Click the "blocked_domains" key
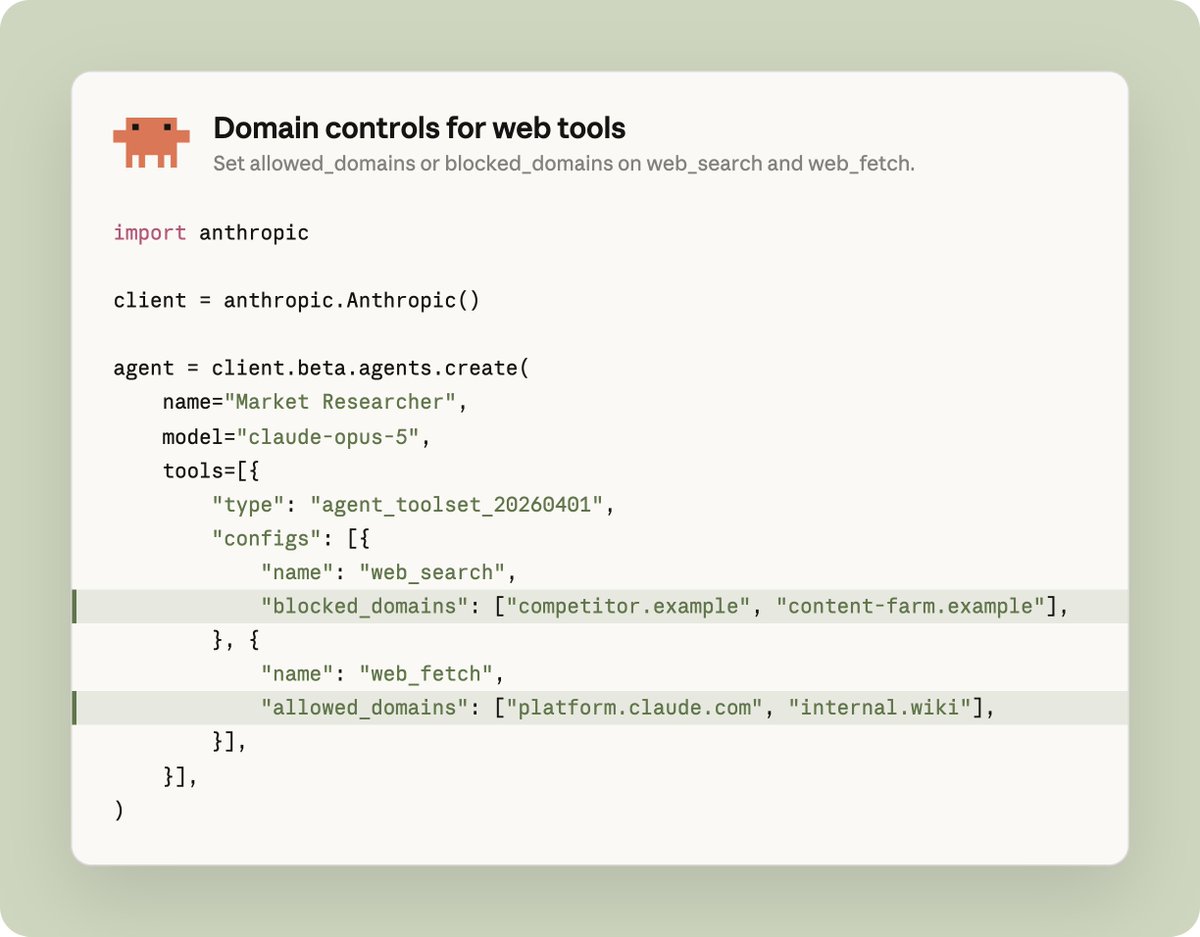Image resolution: width=1200 pixels, height=937 pixels. tap(364, 606)
